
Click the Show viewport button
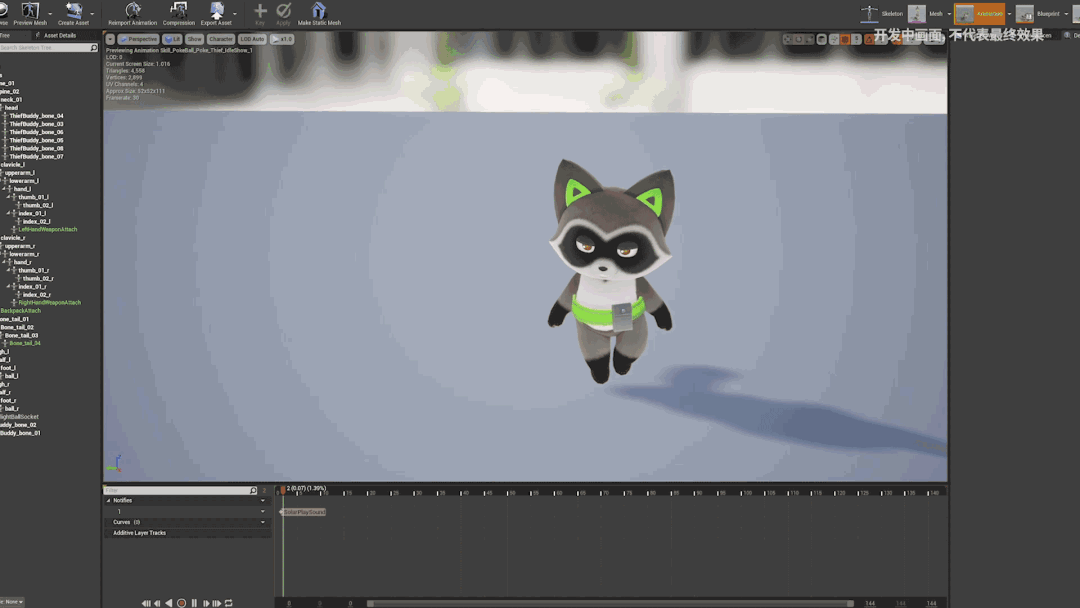pyautogui.click(x=194, y=39)
